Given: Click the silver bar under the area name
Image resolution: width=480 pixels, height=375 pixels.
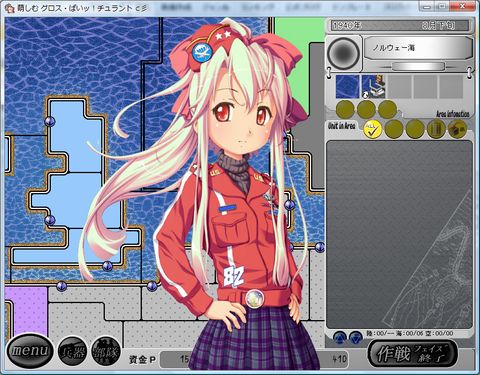Looking at the screenshot, I should pos(418,66).
